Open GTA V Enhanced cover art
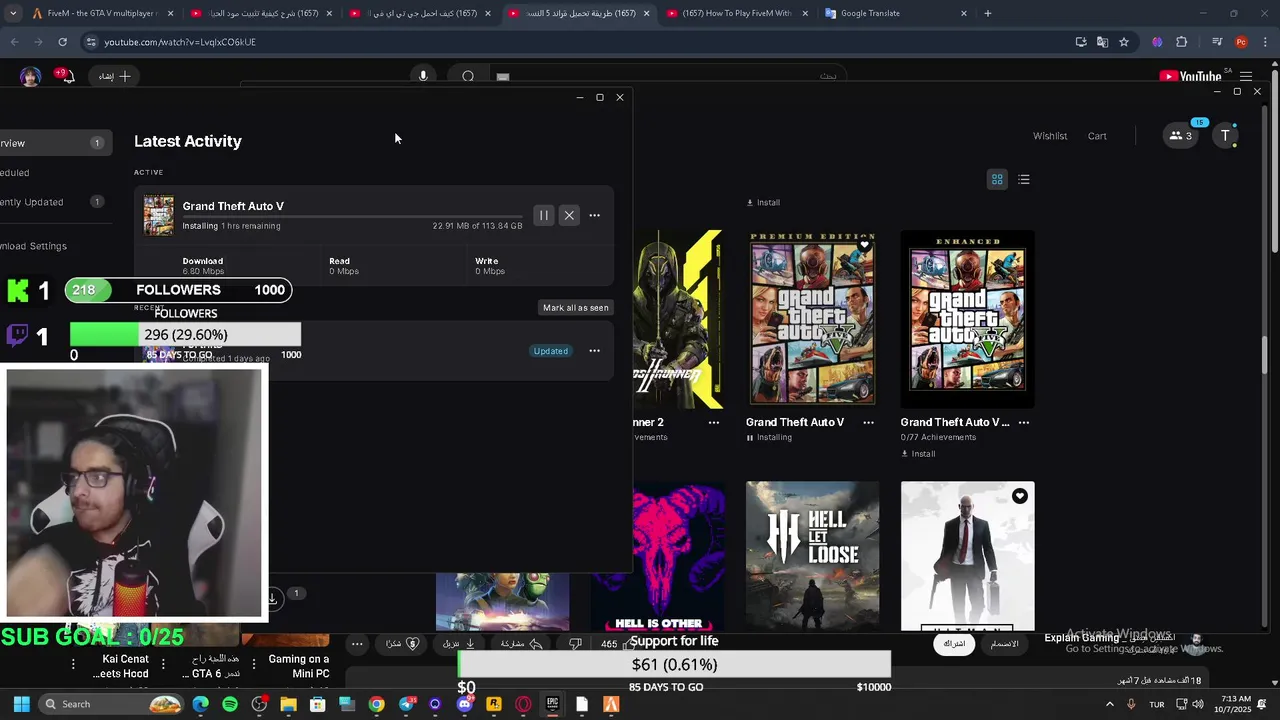The image size is (1280, 720). 967,319
